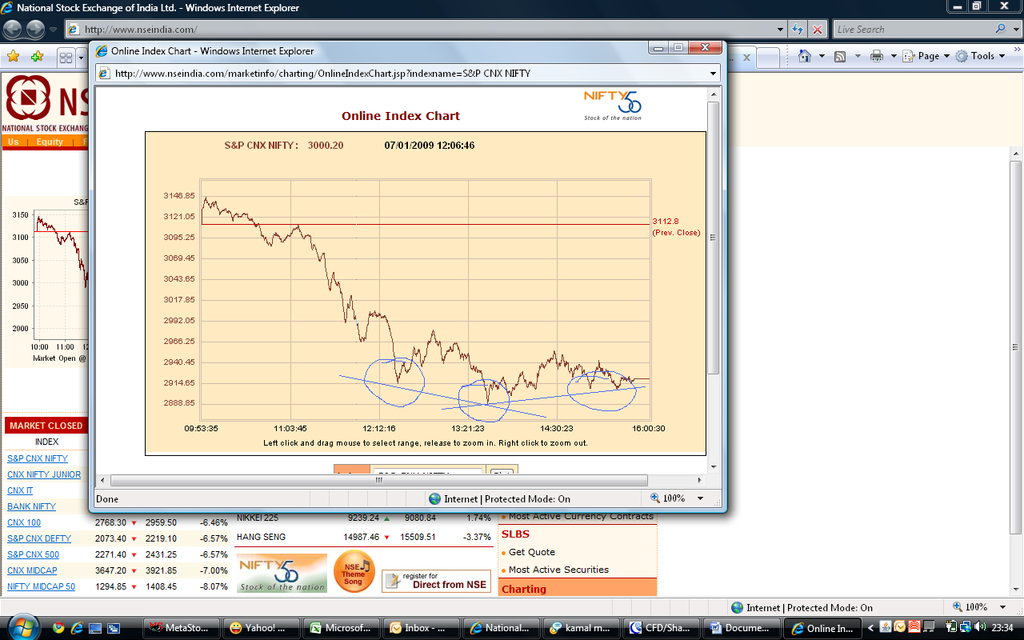This screenshot has width=1024, height=640.
Task: Click the Home icon in command bar
Action: pos(804,56)
